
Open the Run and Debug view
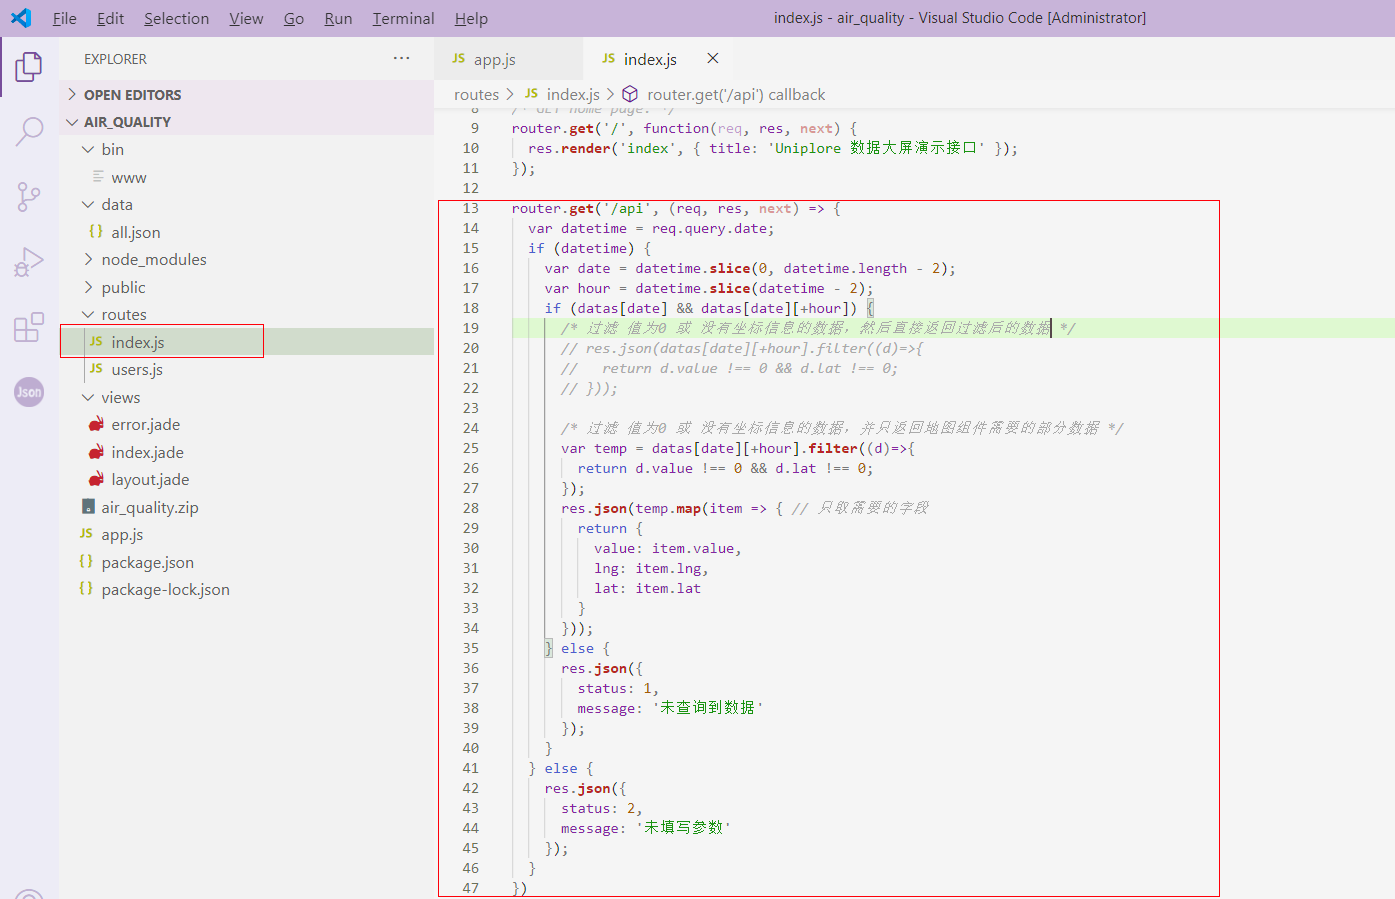(29, 262)
